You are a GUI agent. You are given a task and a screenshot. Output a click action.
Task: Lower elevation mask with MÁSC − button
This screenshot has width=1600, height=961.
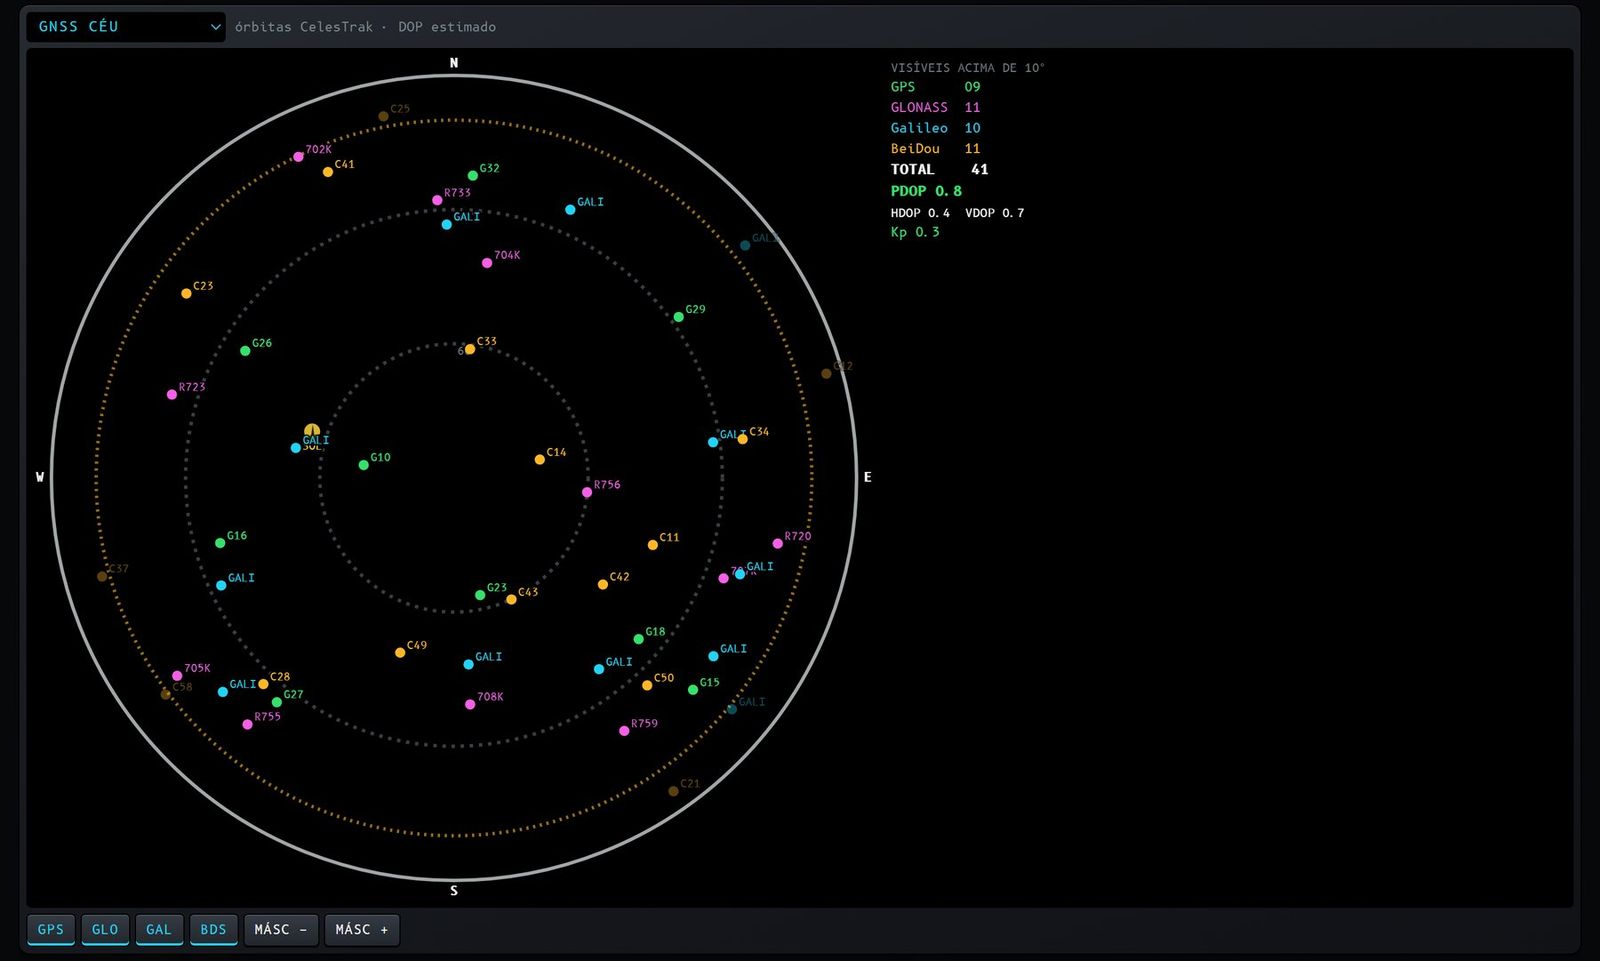point(281,930)
